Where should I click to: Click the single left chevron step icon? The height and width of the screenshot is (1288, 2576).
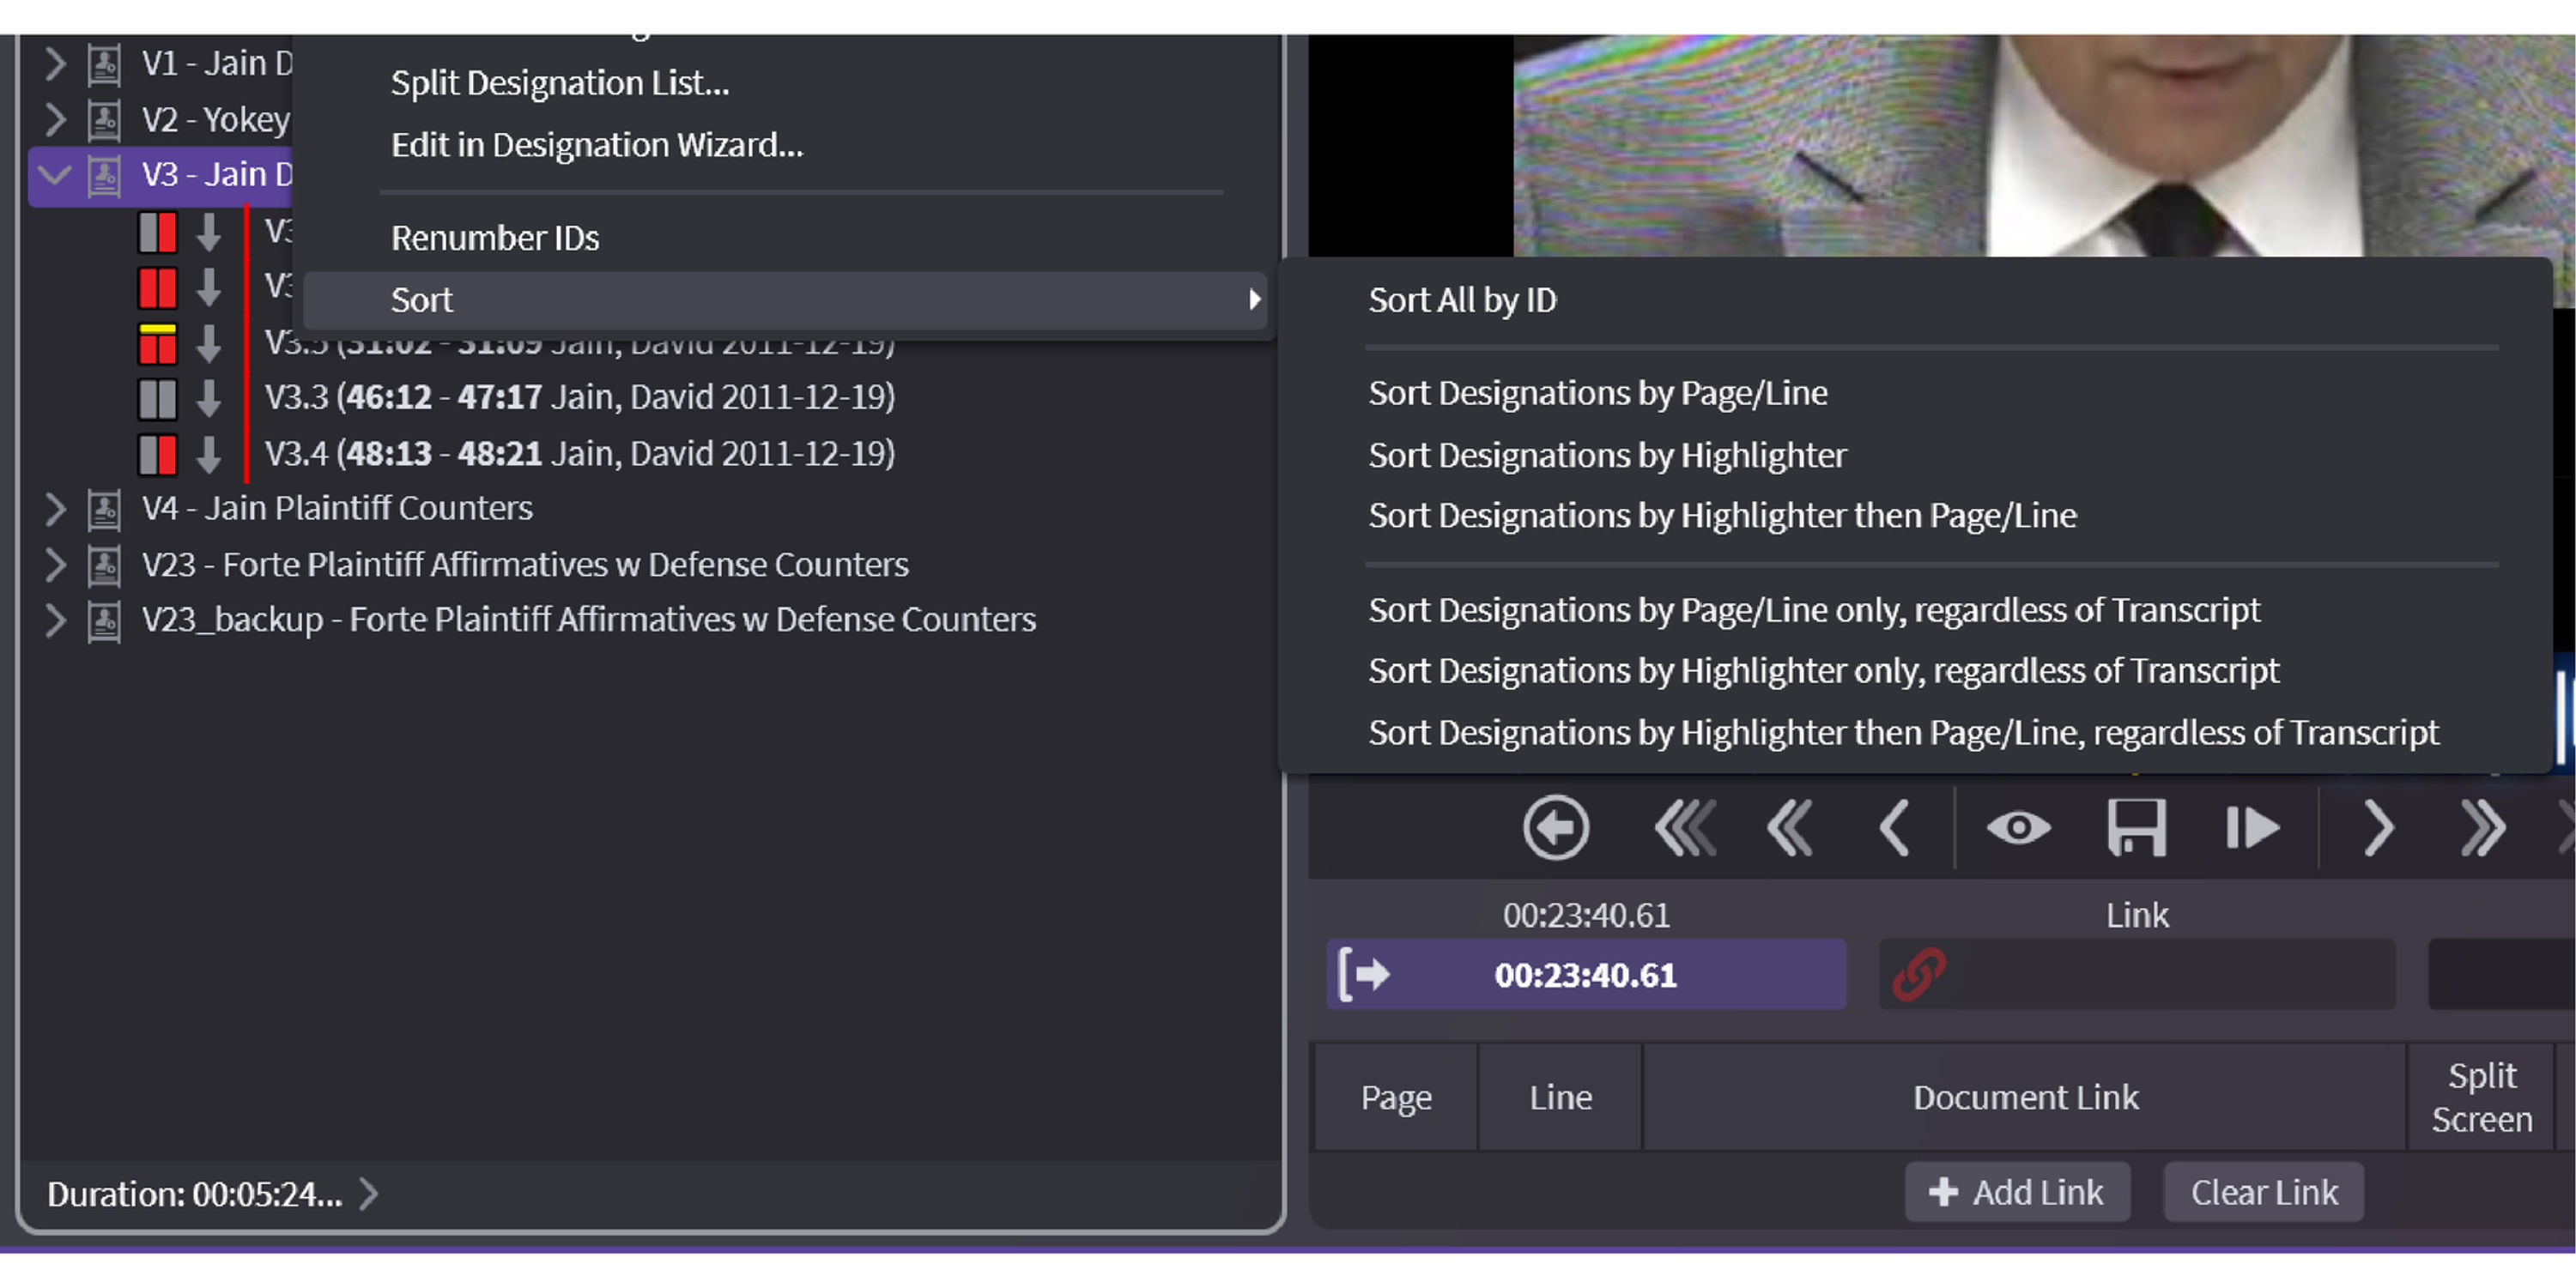coord(1895,828)
